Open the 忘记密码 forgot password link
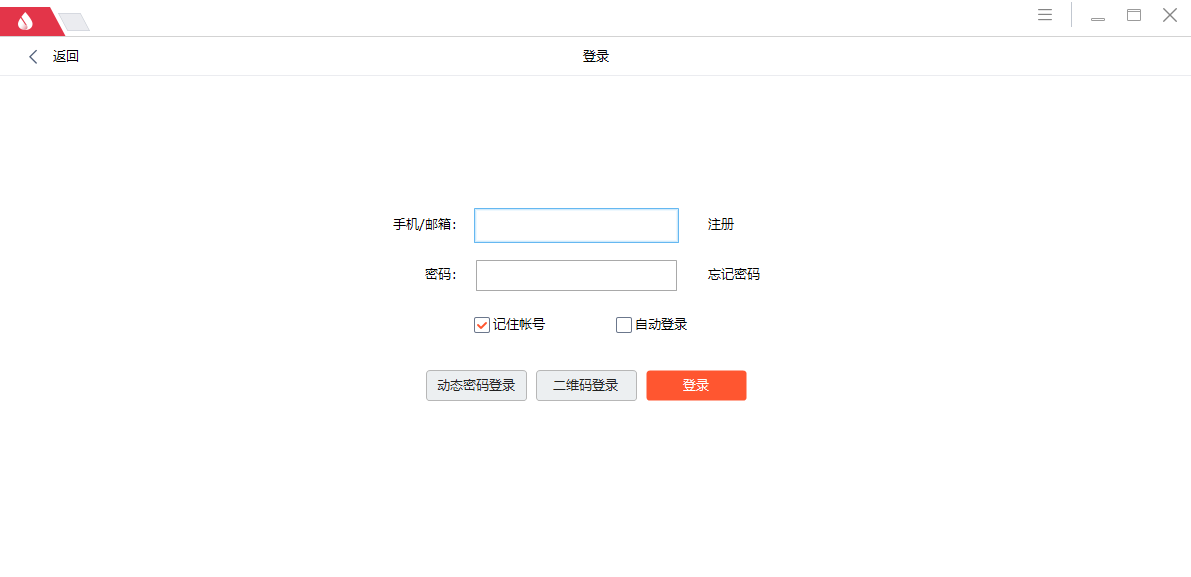The image size is (1191, 577). (731, 274)
